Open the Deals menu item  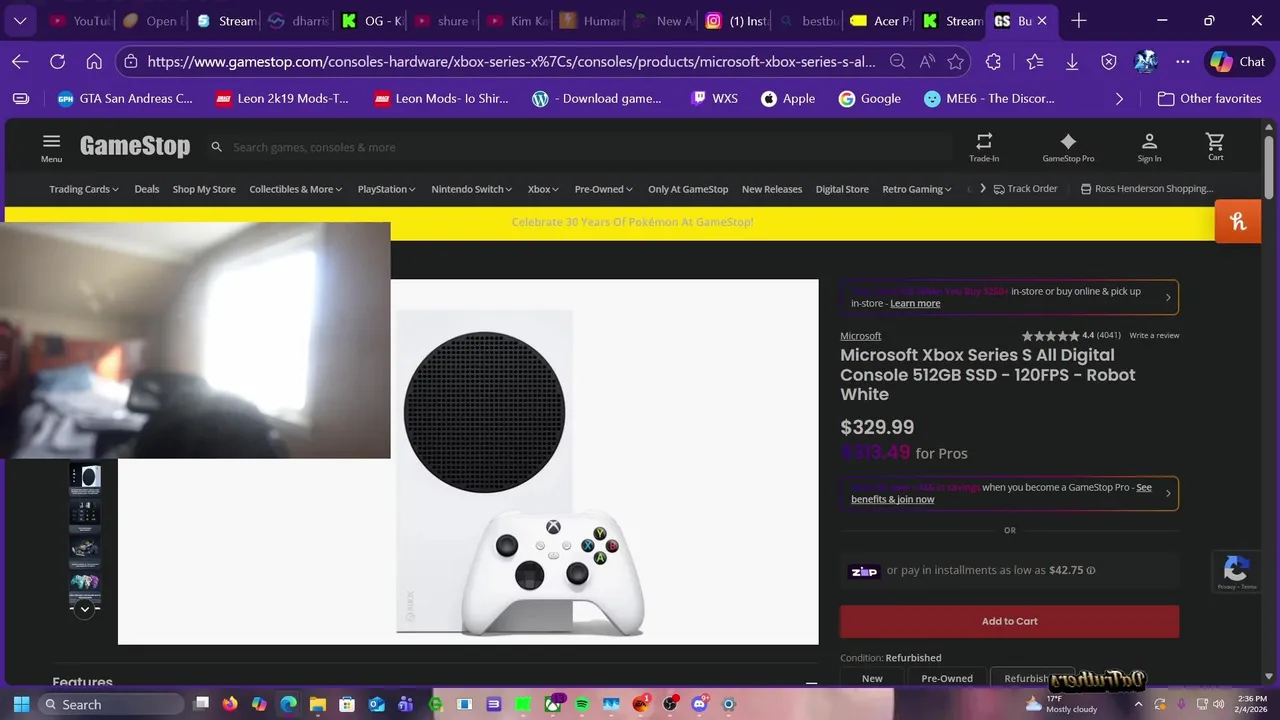point(147,189)
